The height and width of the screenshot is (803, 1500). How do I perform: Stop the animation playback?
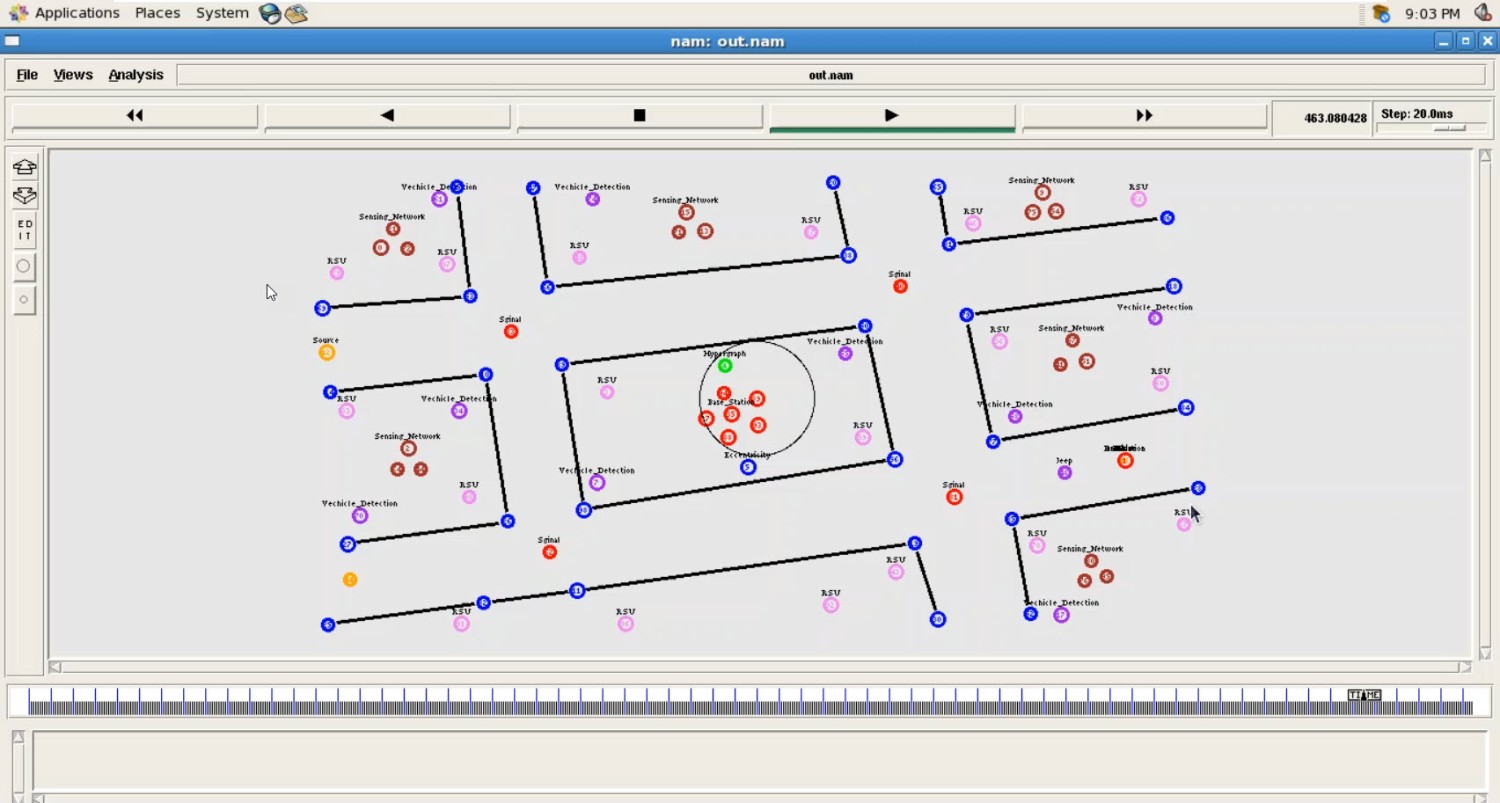click(639, 116)
